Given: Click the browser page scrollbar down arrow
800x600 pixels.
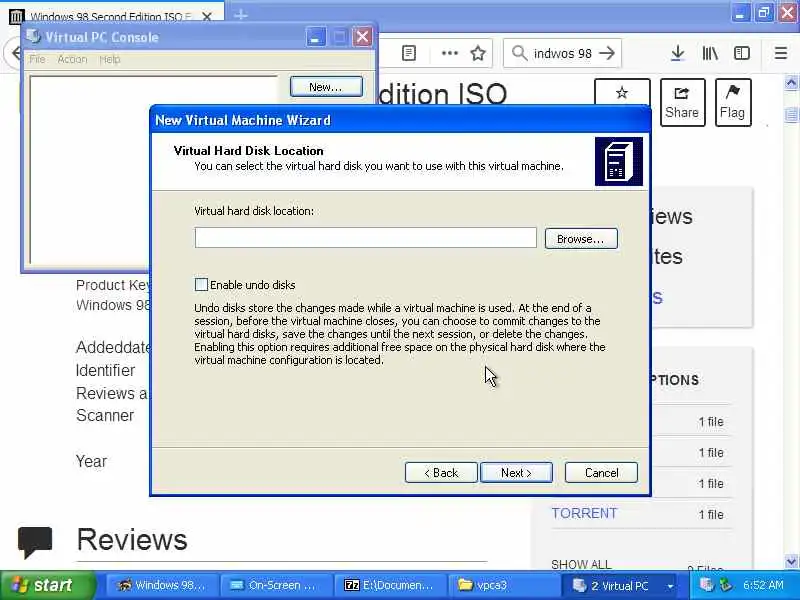Looking at the screenshot, I should [791, 562].
